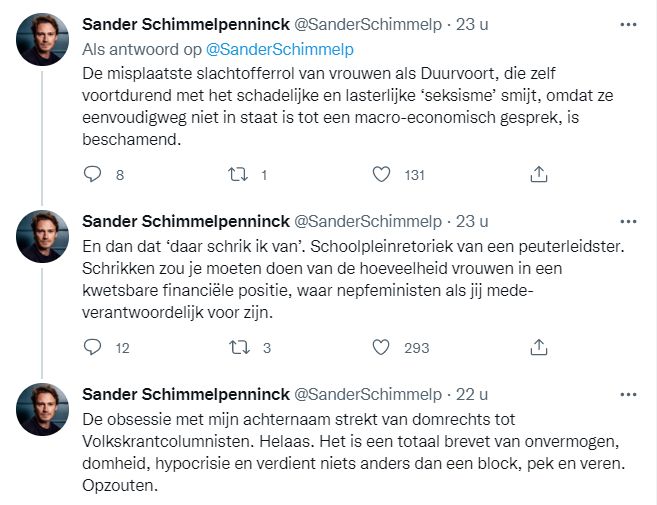
Task: Open the third tweet's profile avatar
Action: pyautogui.click(x=43, y=409)
